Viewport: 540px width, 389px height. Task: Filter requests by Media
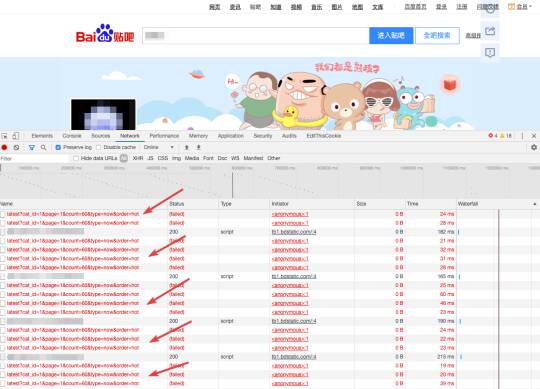coord(192,158)
